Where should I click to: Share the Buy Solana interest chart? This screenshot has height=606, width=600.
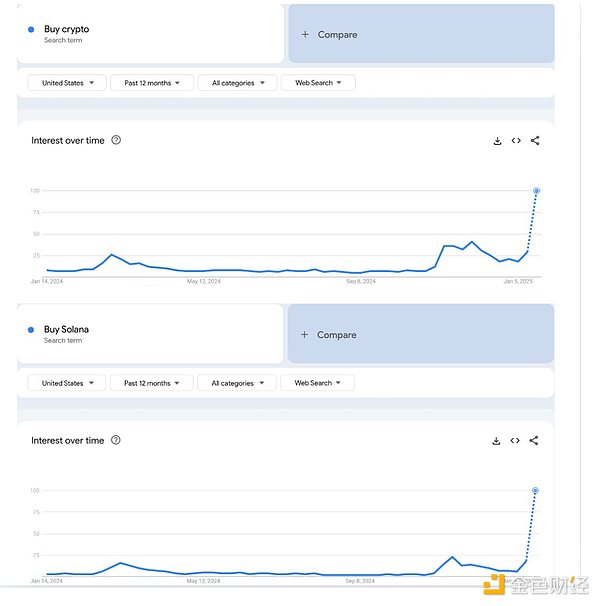tap(534, 441)
